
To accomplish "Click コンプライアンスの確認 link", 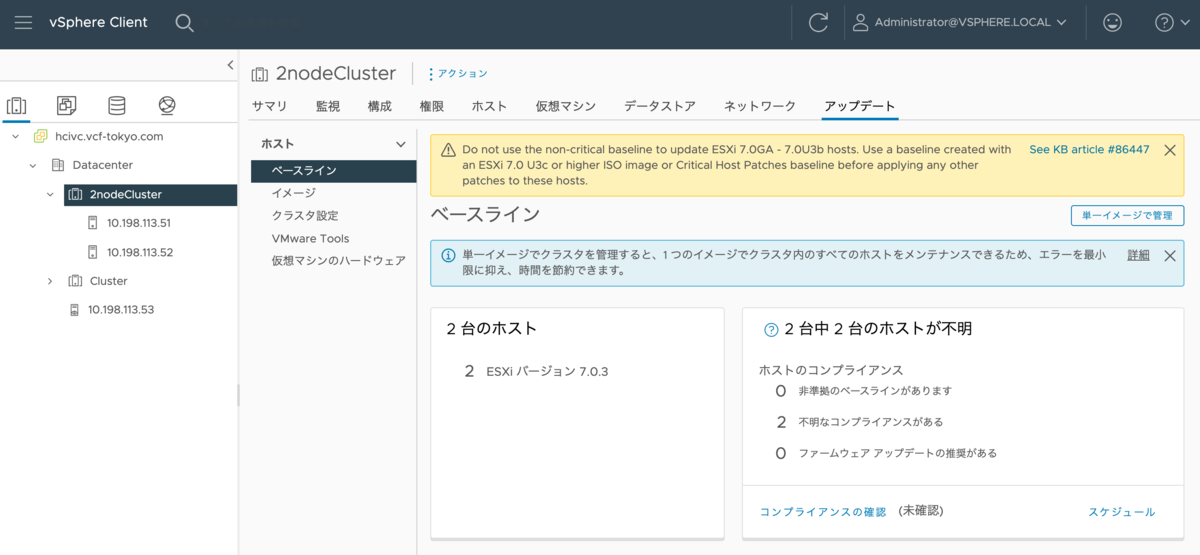I will [x=823, y=512].
